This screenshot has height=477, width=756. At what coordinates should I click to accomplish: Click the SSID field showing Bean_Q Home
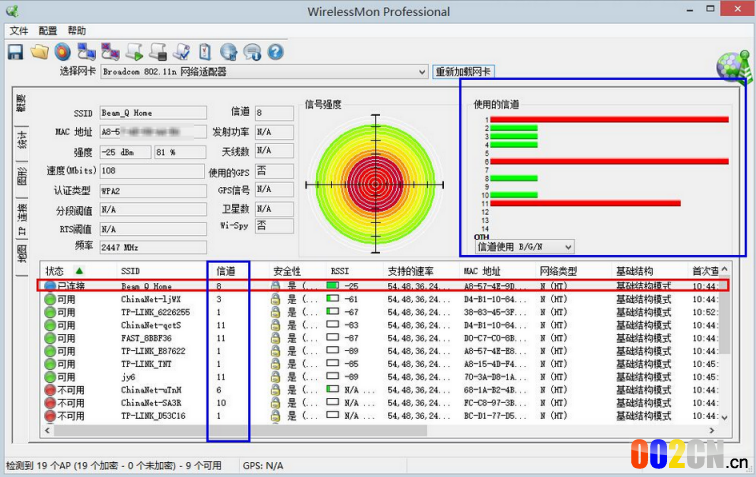click(x=153, y=113)
